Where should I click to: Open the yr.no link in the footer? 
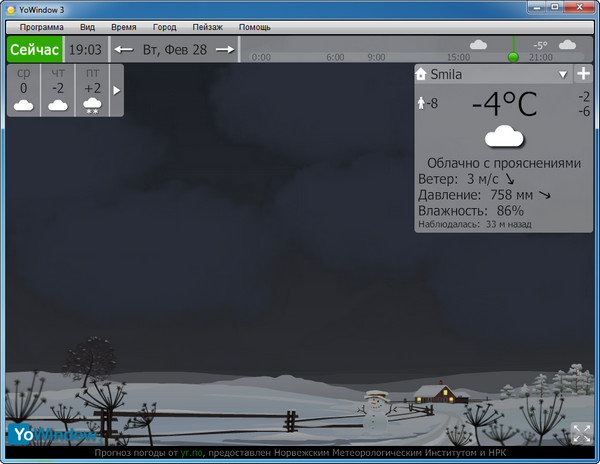[191, 453]
